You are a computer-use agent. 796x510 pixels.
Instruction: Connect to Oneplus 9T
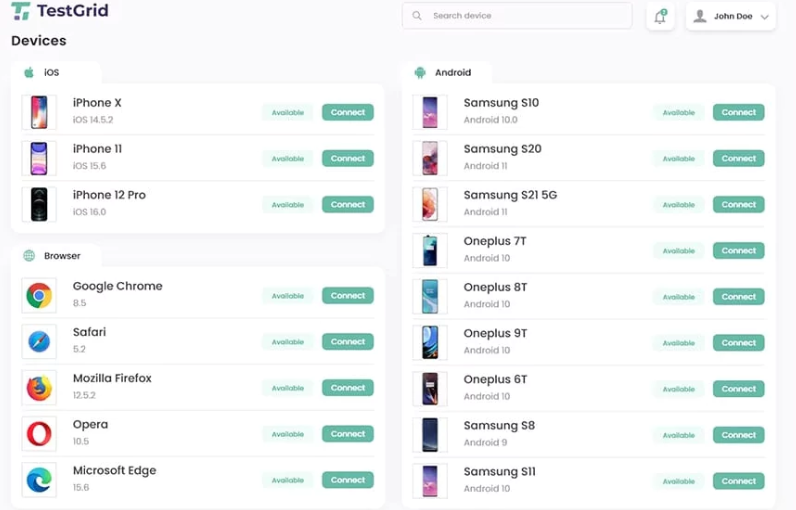[739, 343]
